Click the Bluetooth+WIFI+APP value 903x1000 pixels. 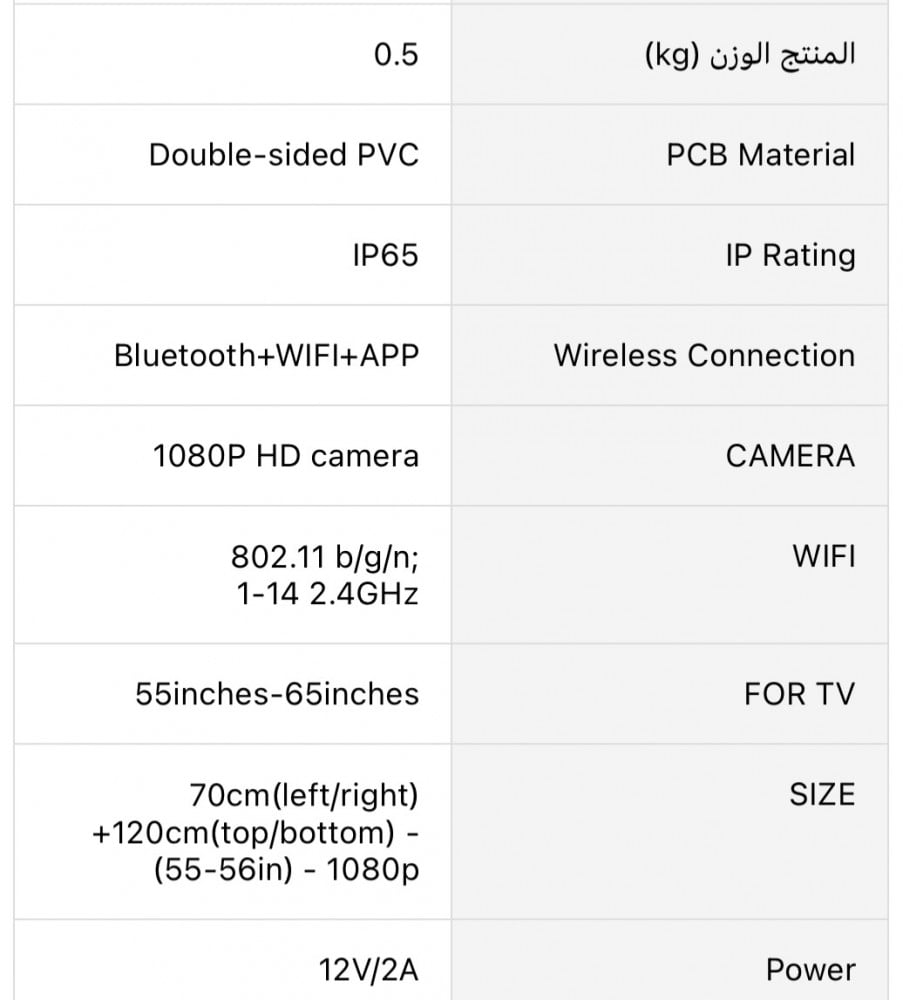click(x=266, y=355)
